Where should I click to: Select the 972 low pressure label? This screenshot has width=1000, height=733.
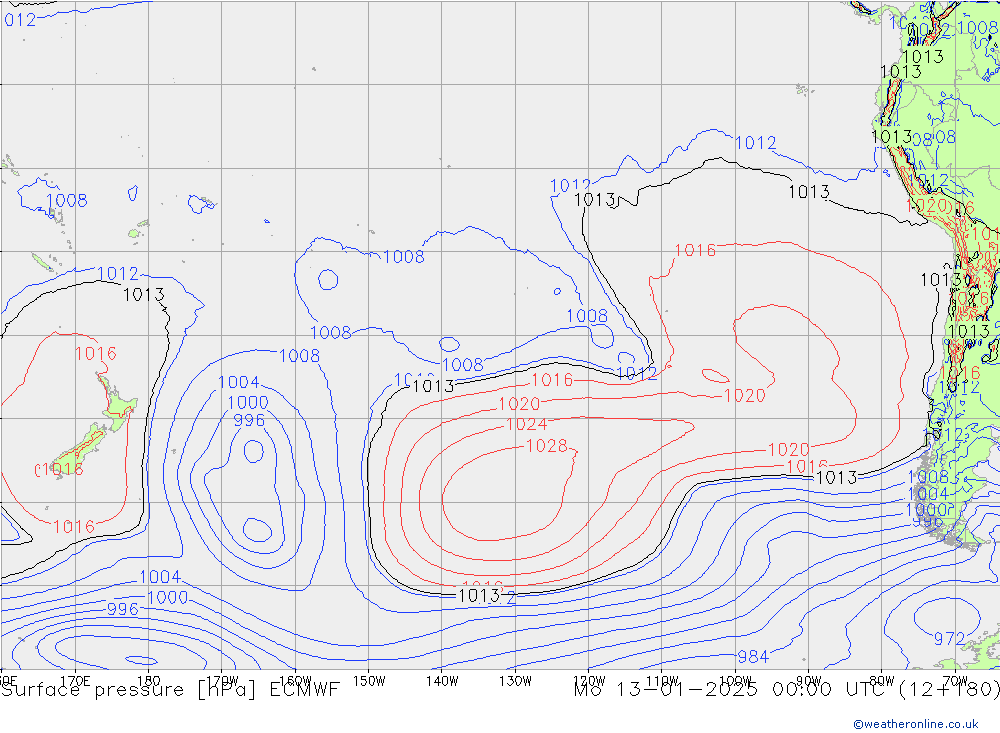pos(950,639)
